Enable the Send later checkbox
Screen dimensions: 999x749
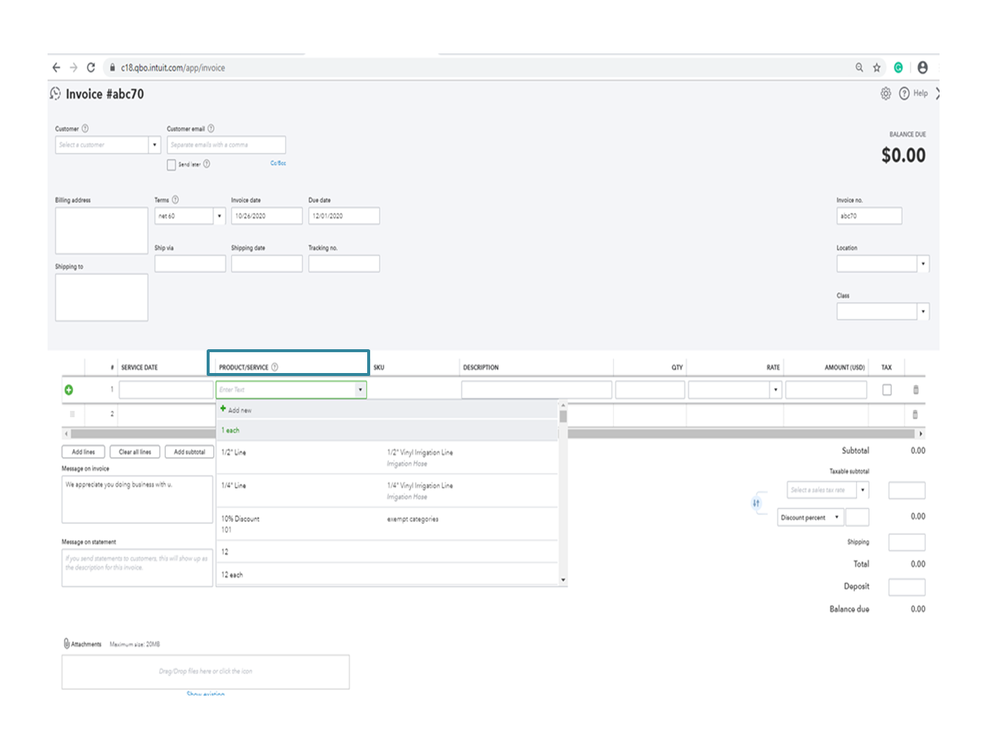pyautogui.click(x=172, y=165)
